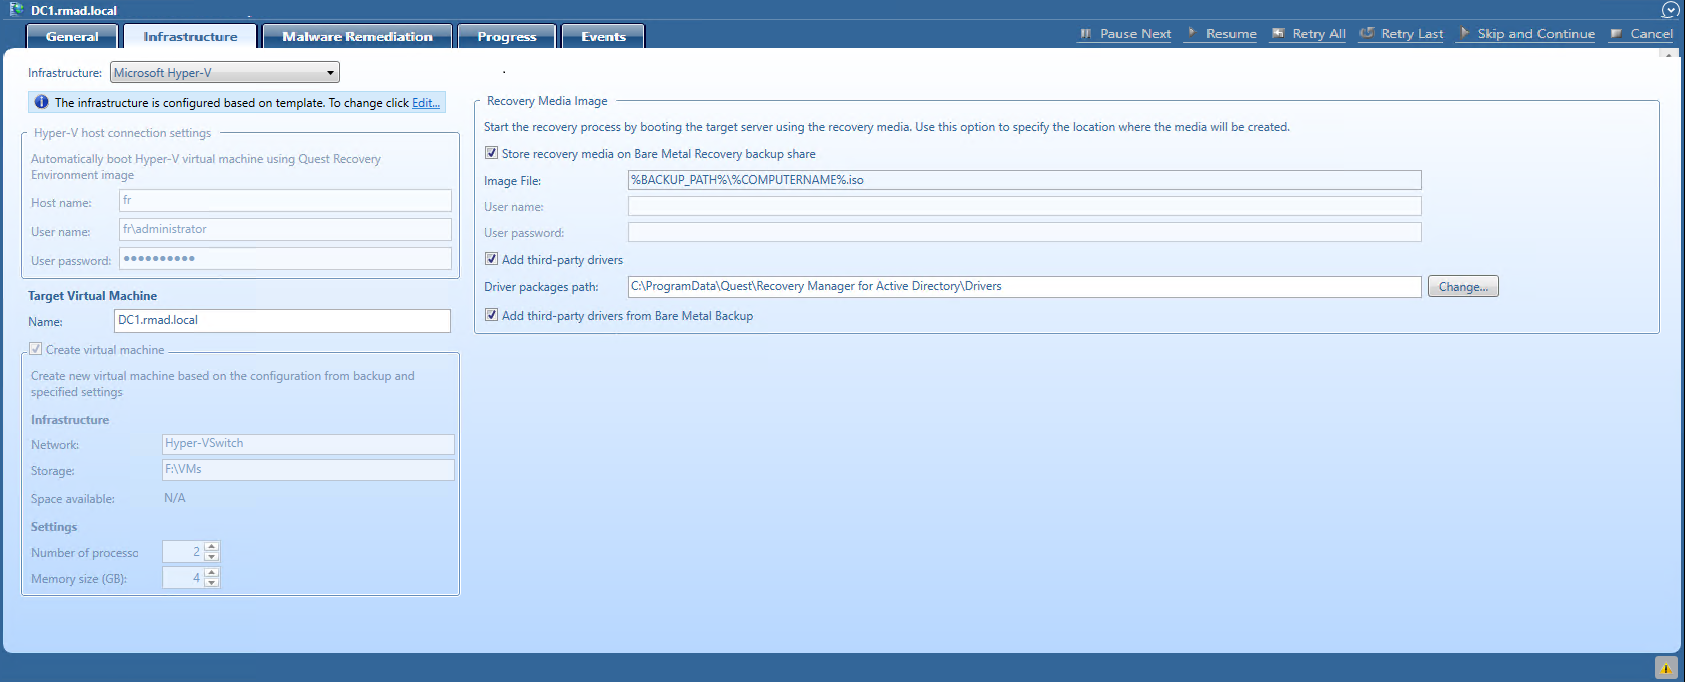Open the Malware Remediation tab

click(x=357, y=36)
